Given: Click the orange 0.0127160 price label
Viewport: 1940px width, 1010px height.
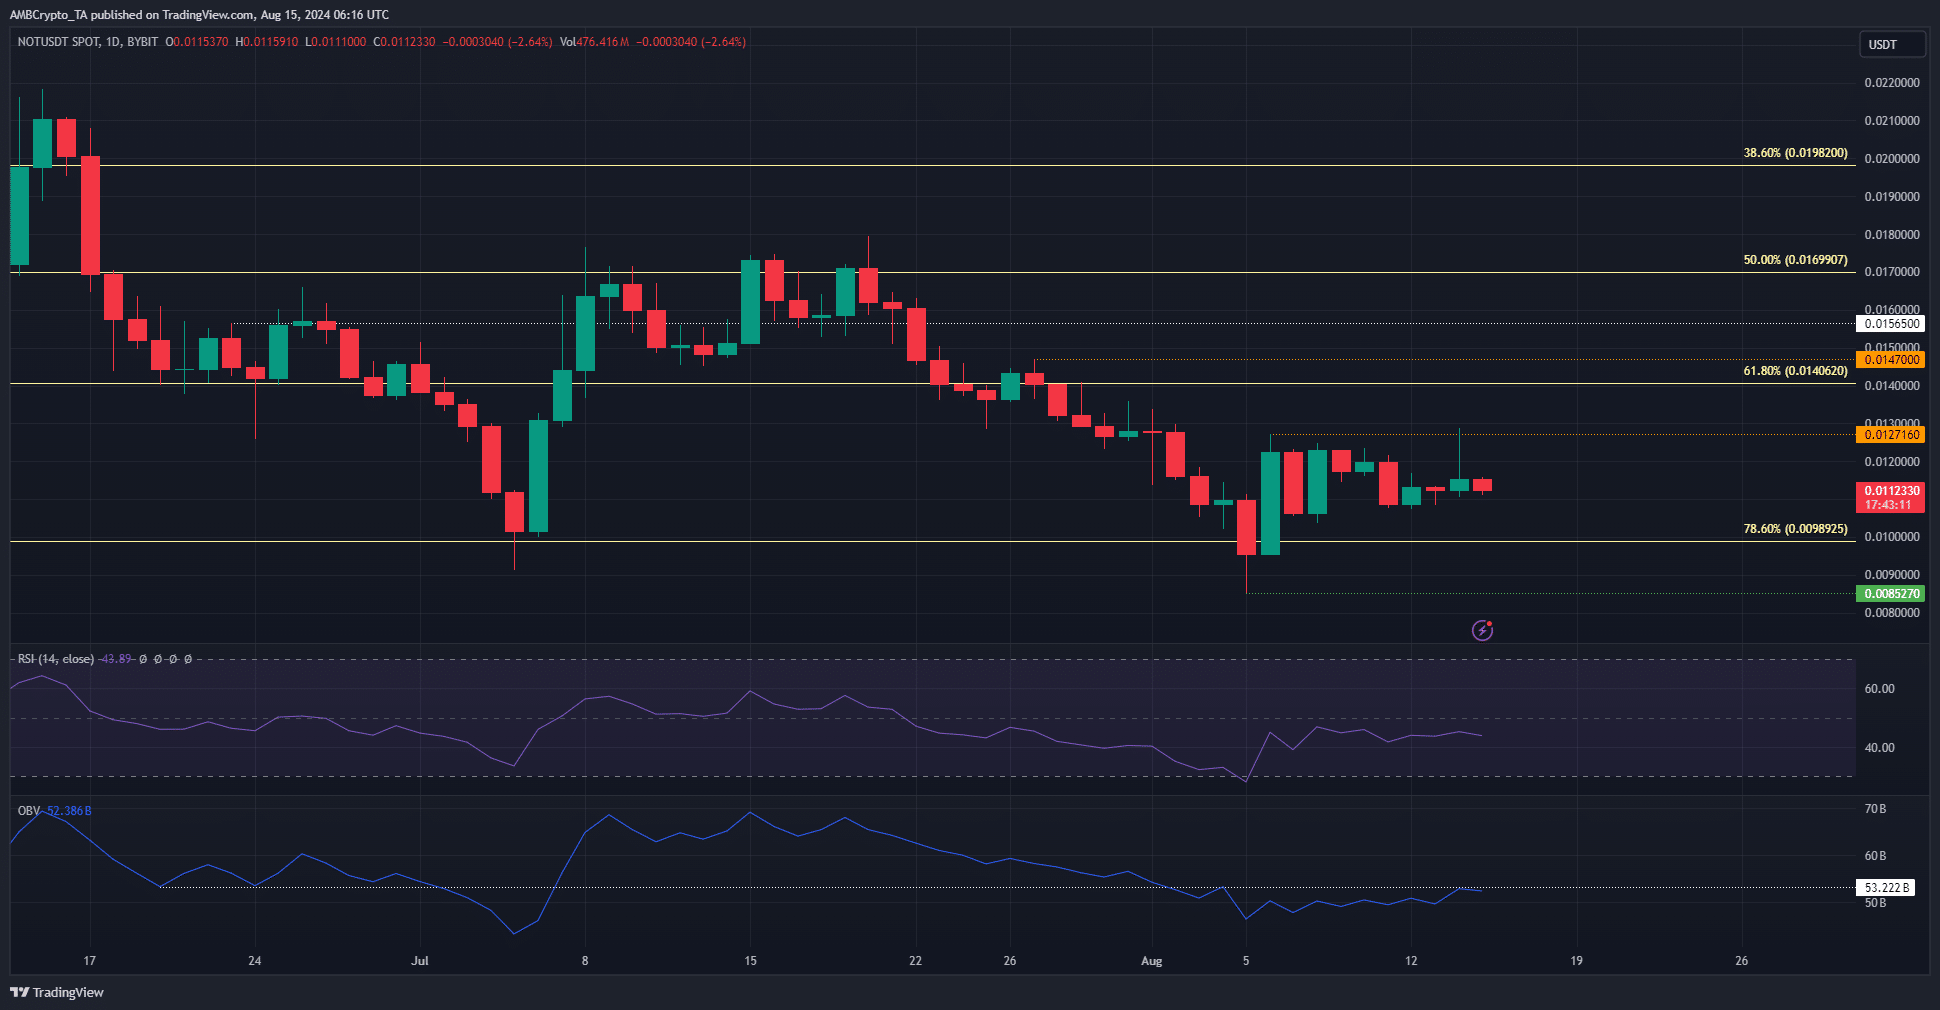Looking at the screenshot, I should [x=1890, y=434].
